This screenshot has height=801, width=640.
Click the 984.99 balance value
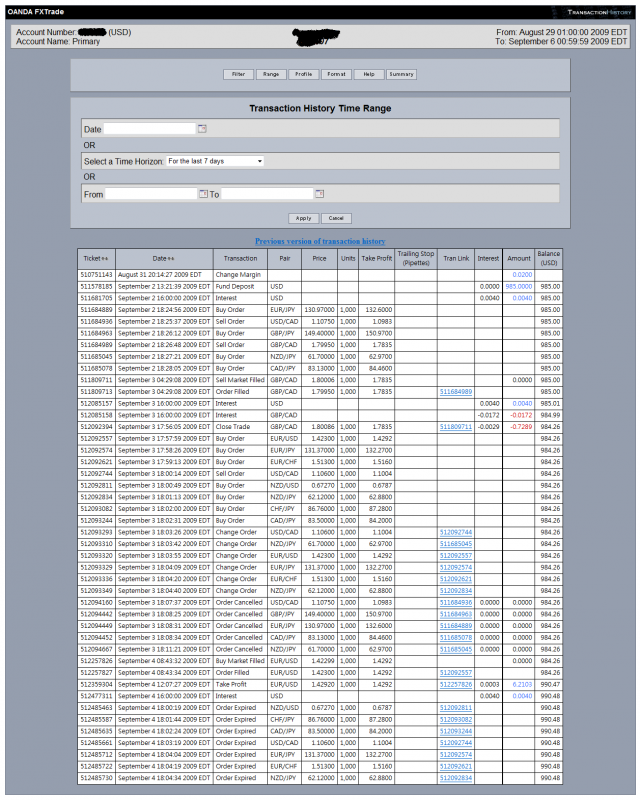point(550,415)
